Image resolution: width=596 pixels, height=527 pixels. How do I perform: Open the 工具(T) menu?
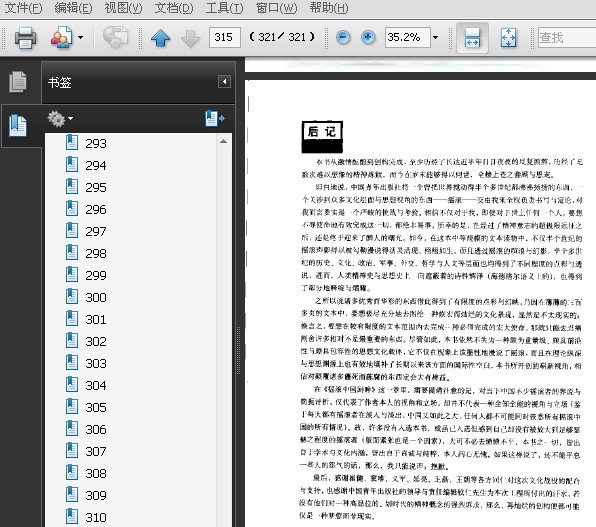pyautogui.click(x=224, y=8)
